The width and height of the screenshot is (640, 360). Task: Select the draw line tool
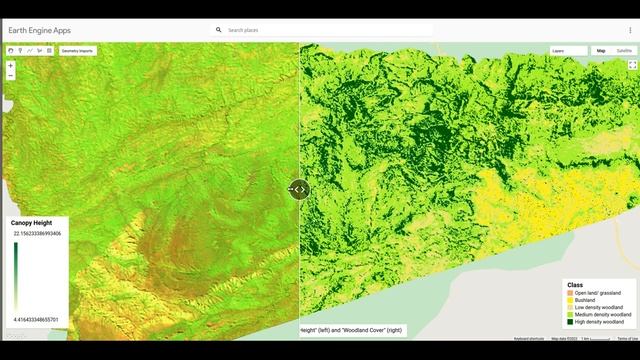point(30,51)
